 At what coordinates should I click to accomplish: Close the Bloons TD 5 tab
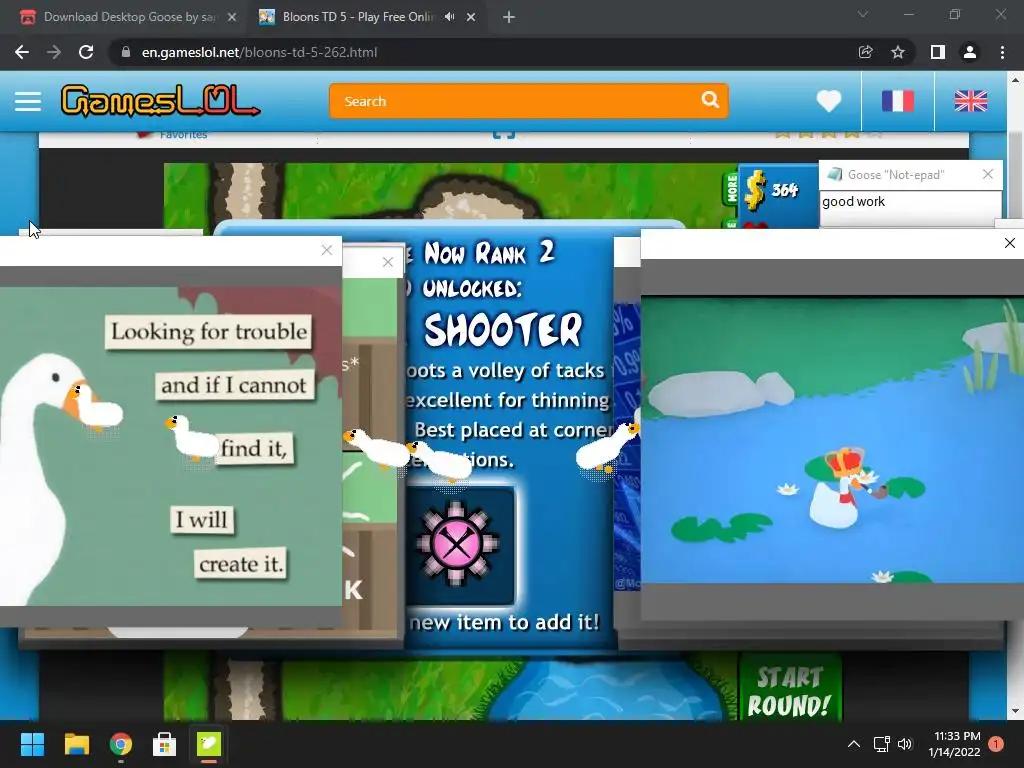471,17
